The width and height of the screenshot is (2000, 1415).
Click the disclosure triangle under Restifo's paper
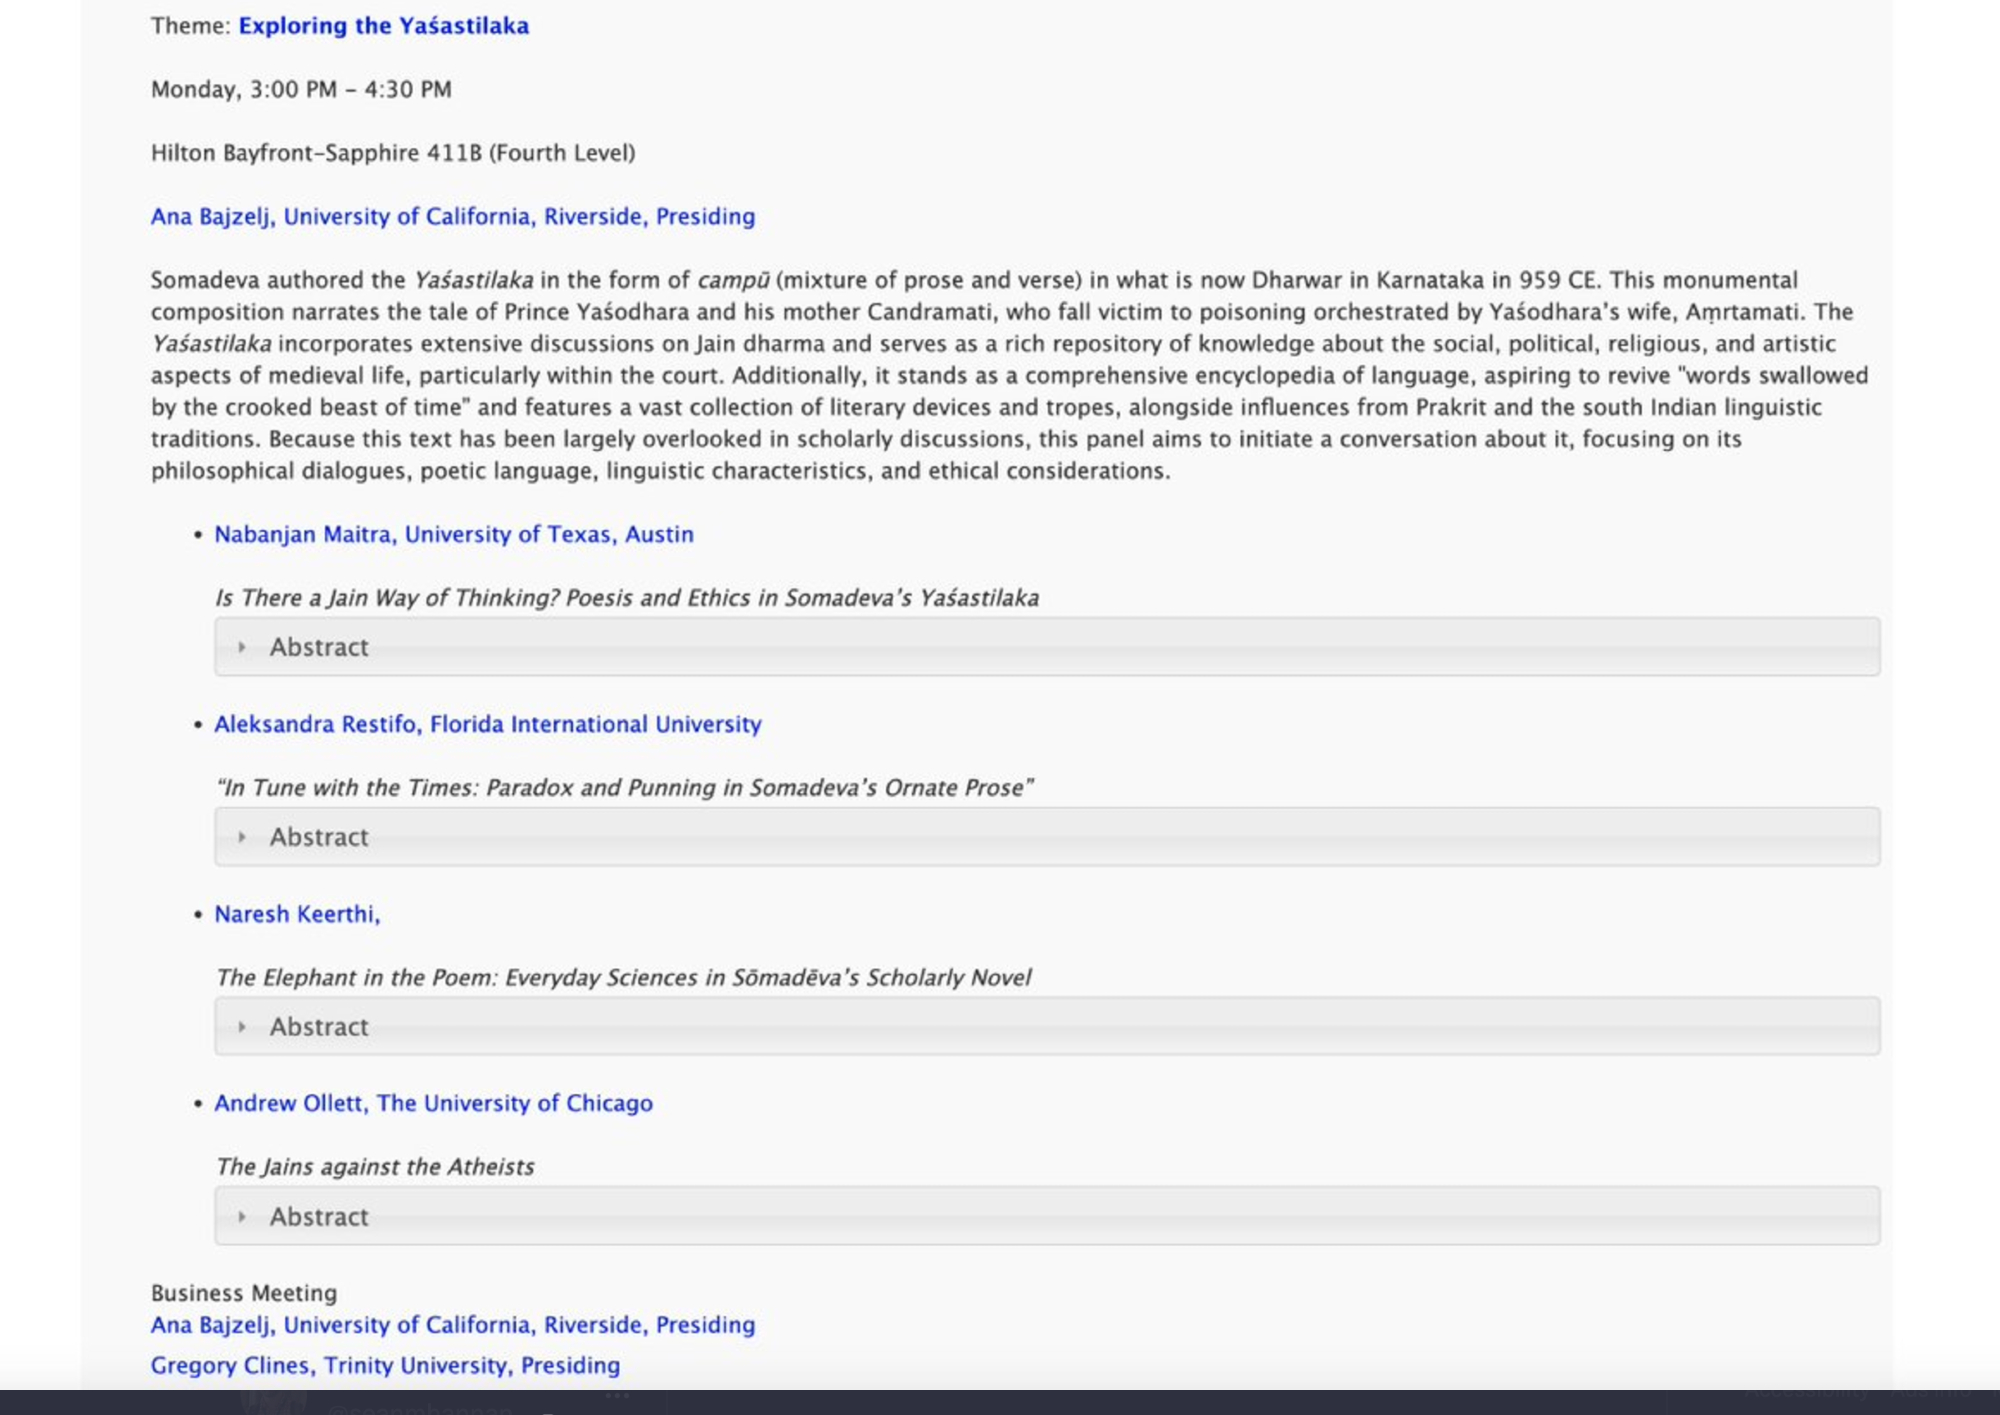[x=242, y=837]
